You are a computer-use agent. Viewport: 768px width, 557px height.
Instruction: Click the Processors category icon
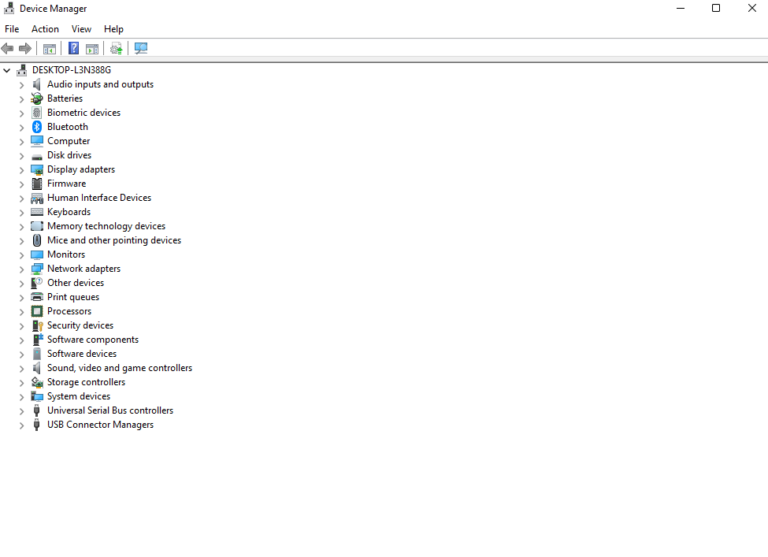pyautogui.click(x=37, y=311)
